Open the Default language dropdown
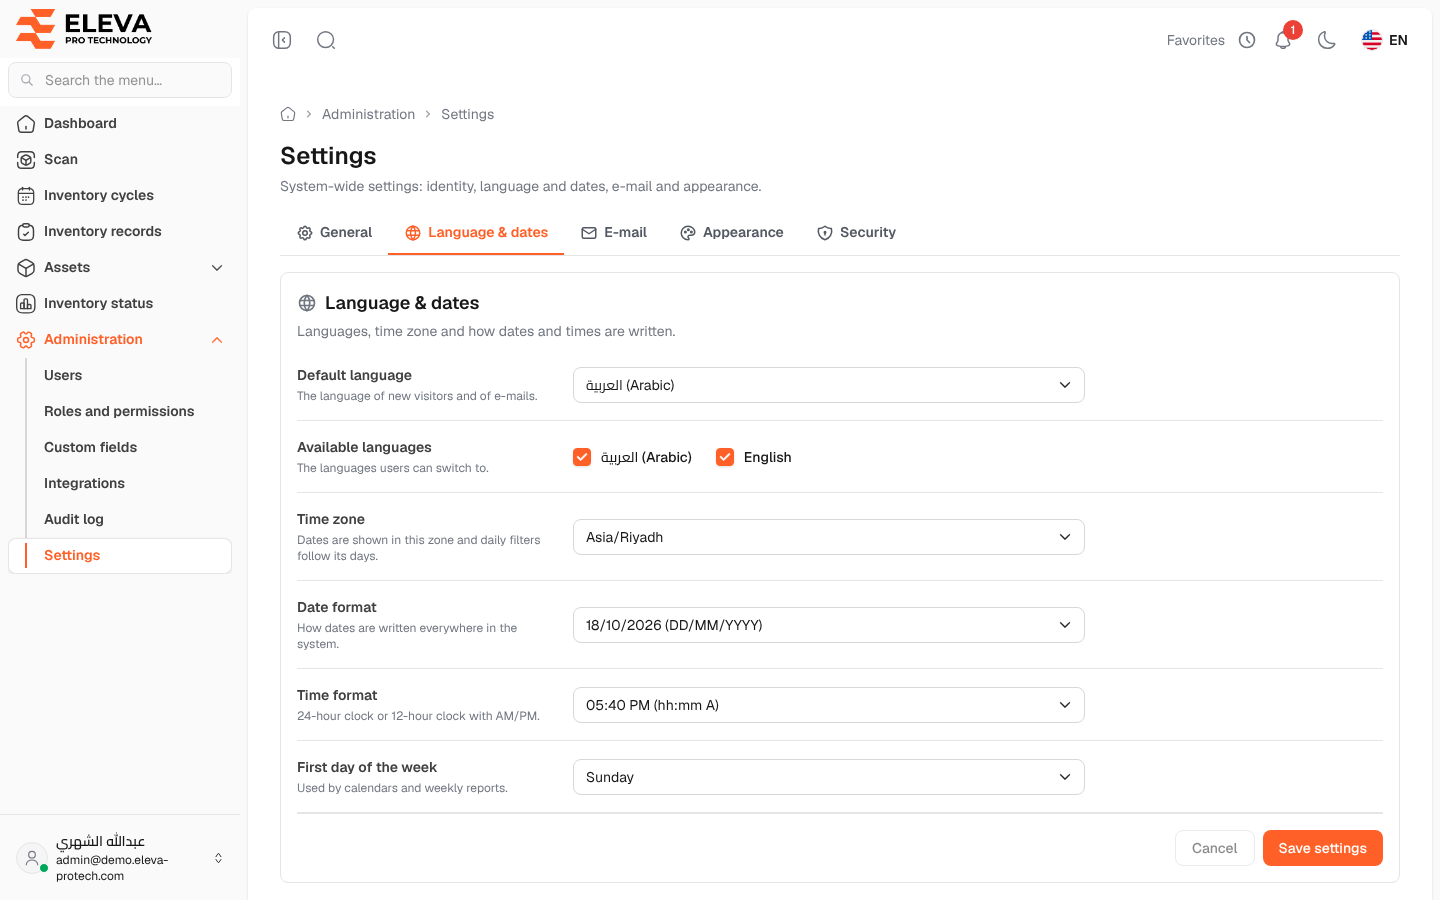The width and height of the screenshot is (1440, 900). (829, 385)
